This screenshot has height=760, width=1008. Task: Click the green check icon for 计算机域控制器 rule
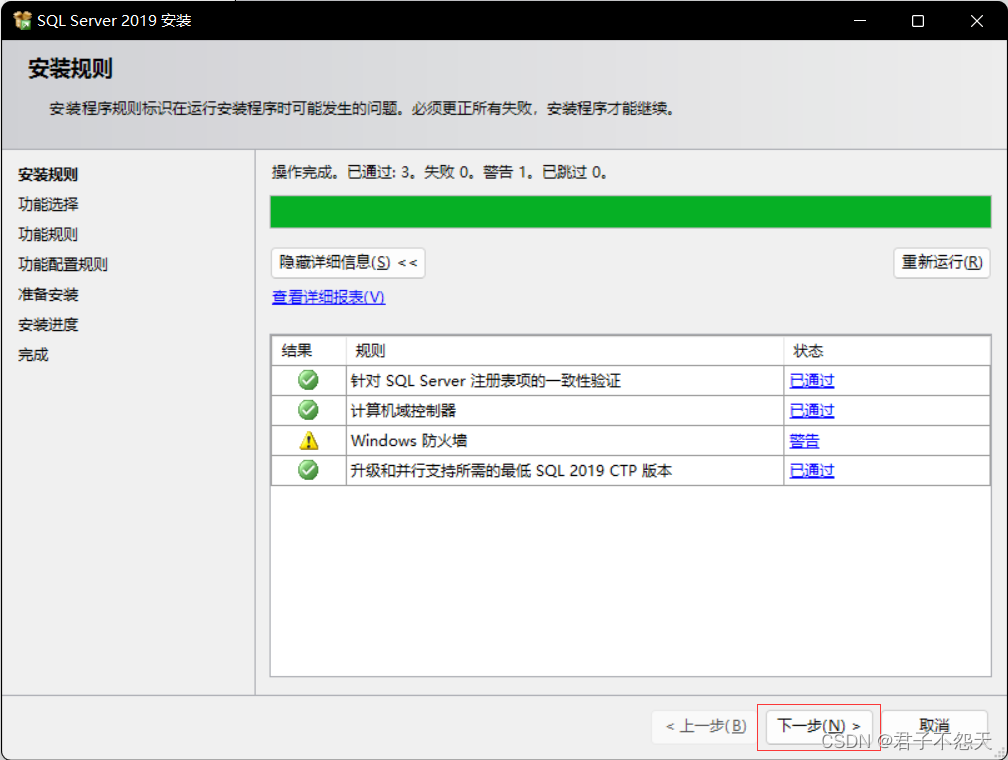[308, 410]
